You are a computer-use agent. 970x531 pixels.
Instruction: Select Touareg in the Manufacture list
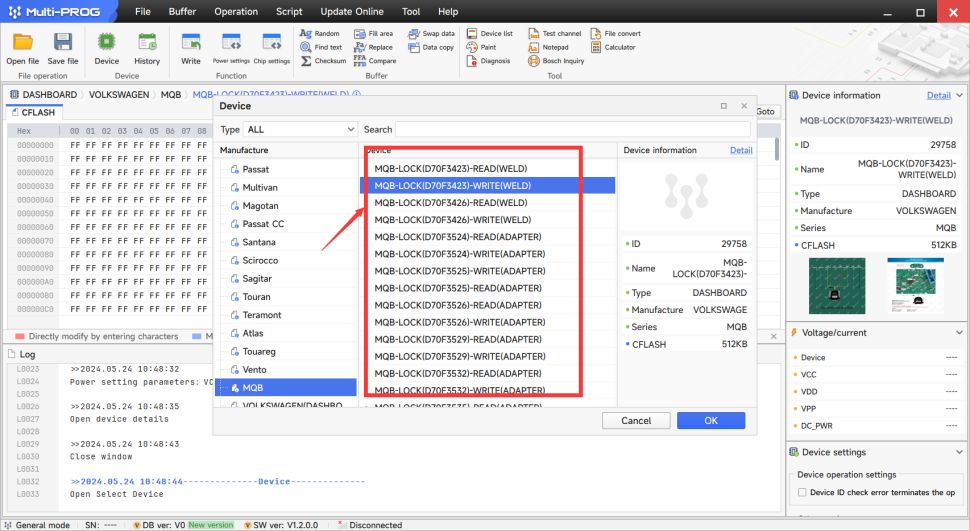pyautogui.click(x=260, y=351)
